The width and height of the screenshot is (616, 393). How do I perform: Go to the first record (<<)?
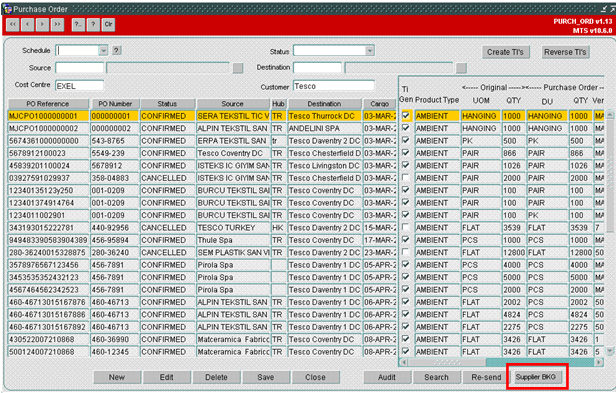(13, 25)
